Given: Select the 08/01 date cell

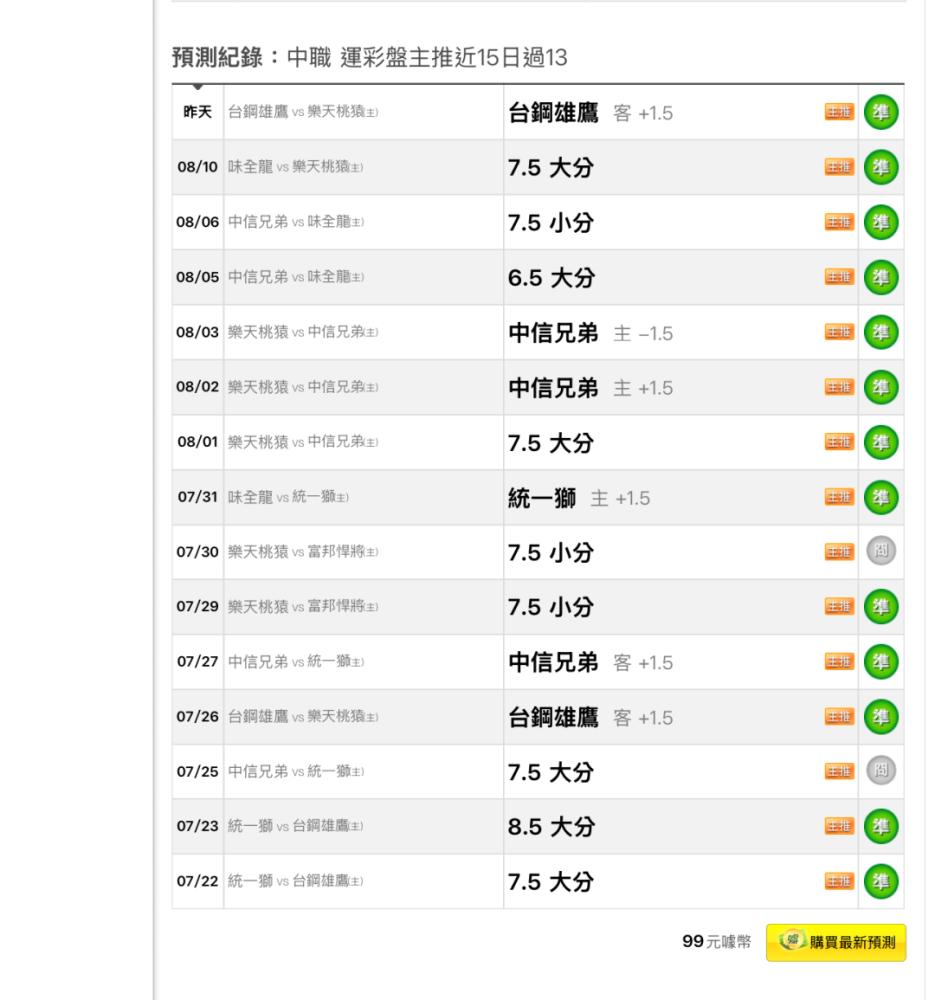Looking at the screenshot, I should pyautogui.click(x=198, y=442).
